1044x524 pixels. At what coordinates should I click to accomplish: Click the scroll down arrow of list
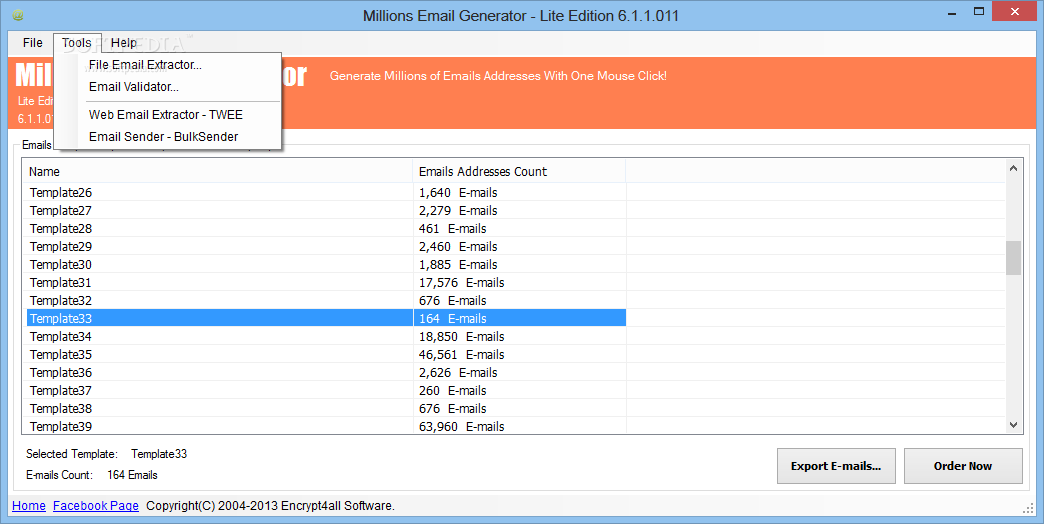pos(1013,425)
